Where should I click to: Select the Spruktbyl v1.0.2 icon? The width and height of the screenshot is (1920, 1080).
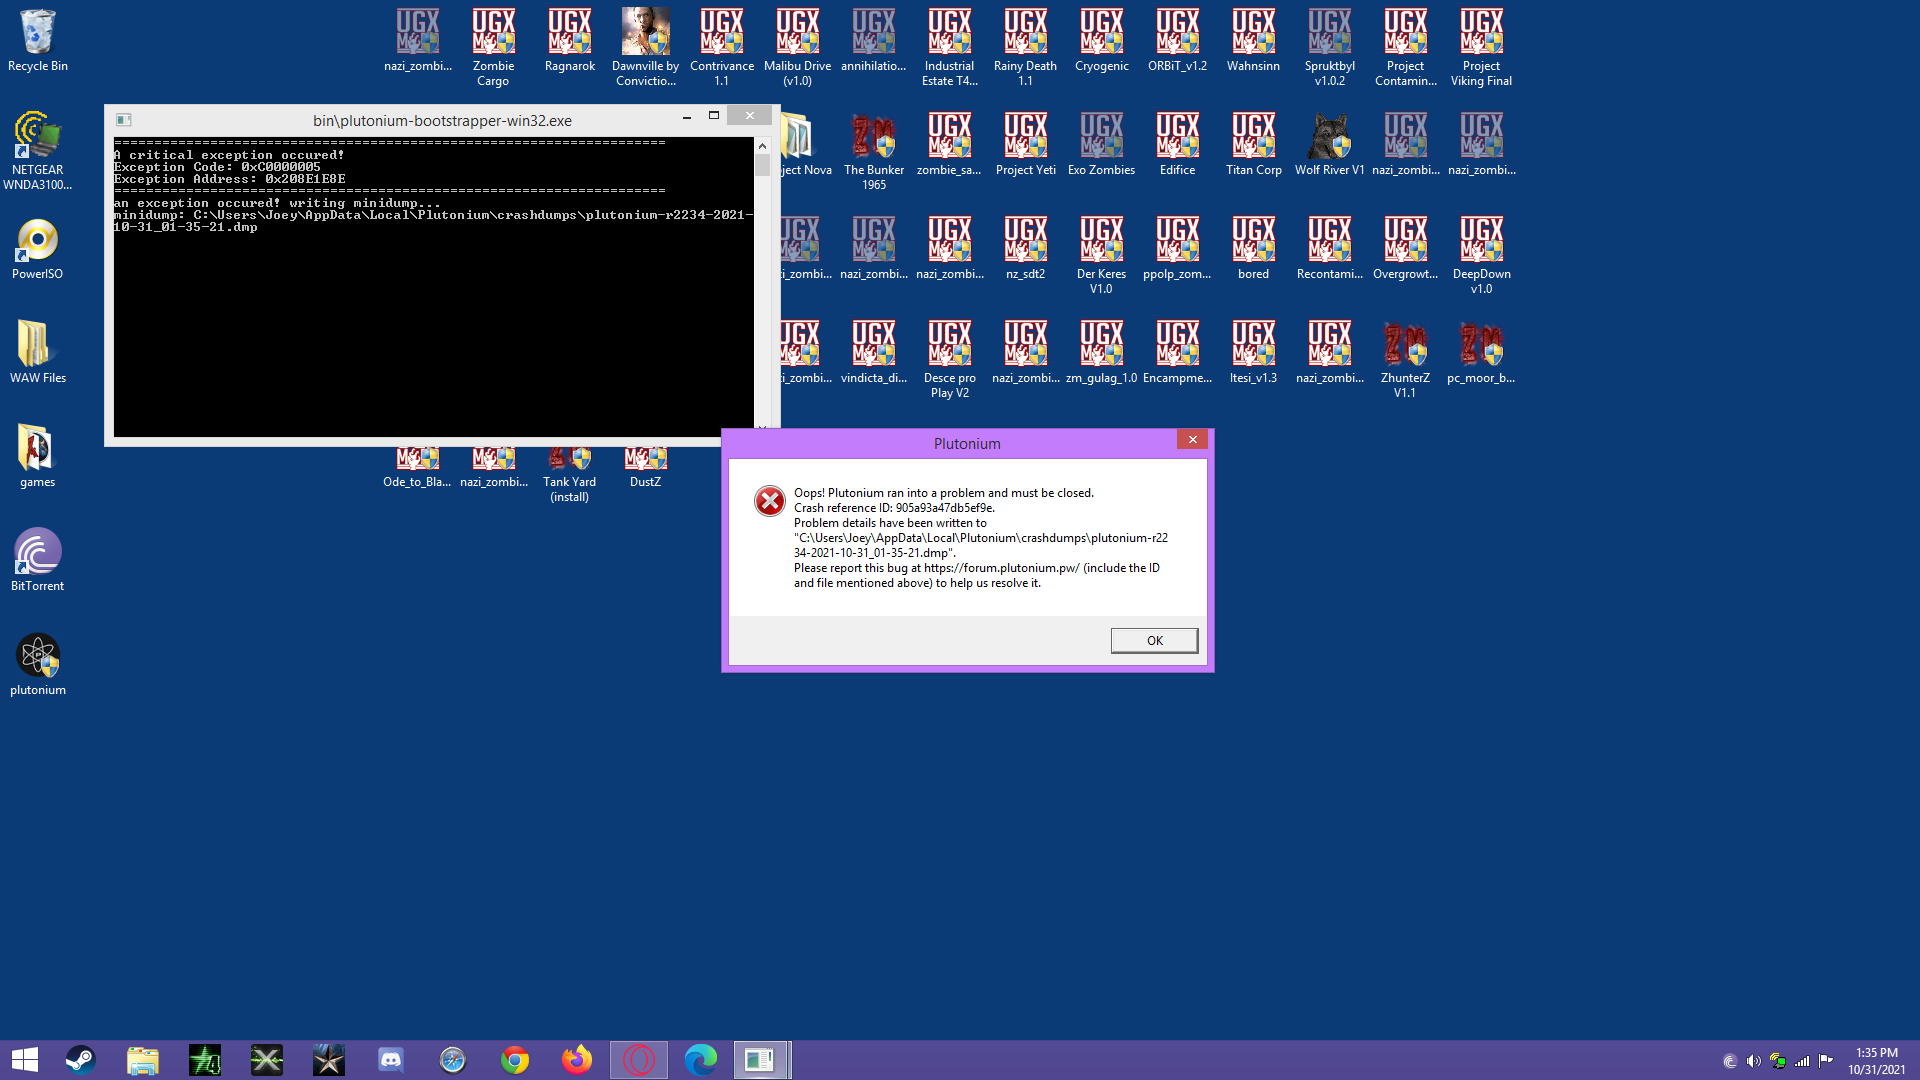tap(1330, 47)
